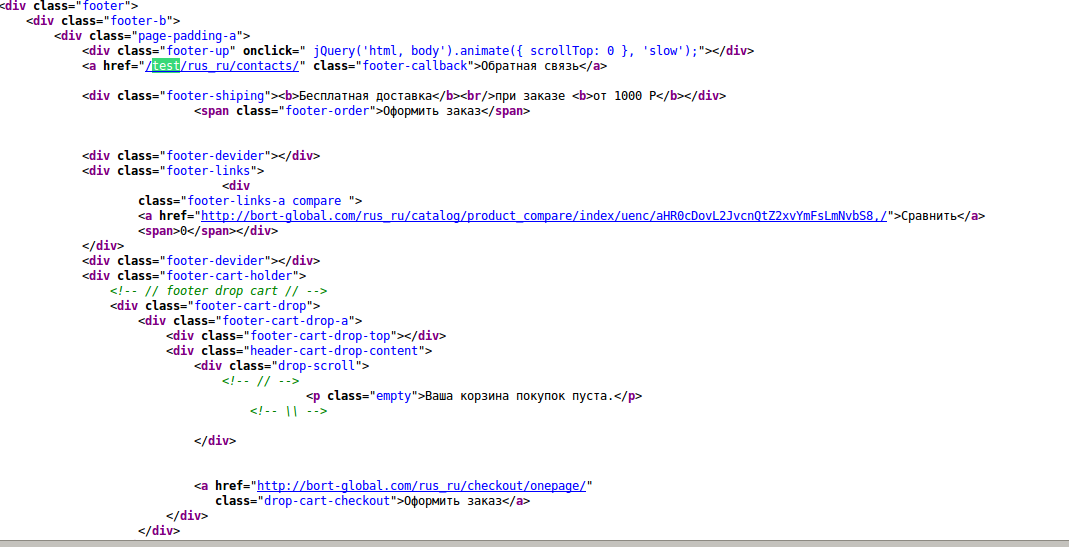This screenshot has width=1069, height=547.
Task: Click the 'footer-up' class value
Action: click(198, 50)
